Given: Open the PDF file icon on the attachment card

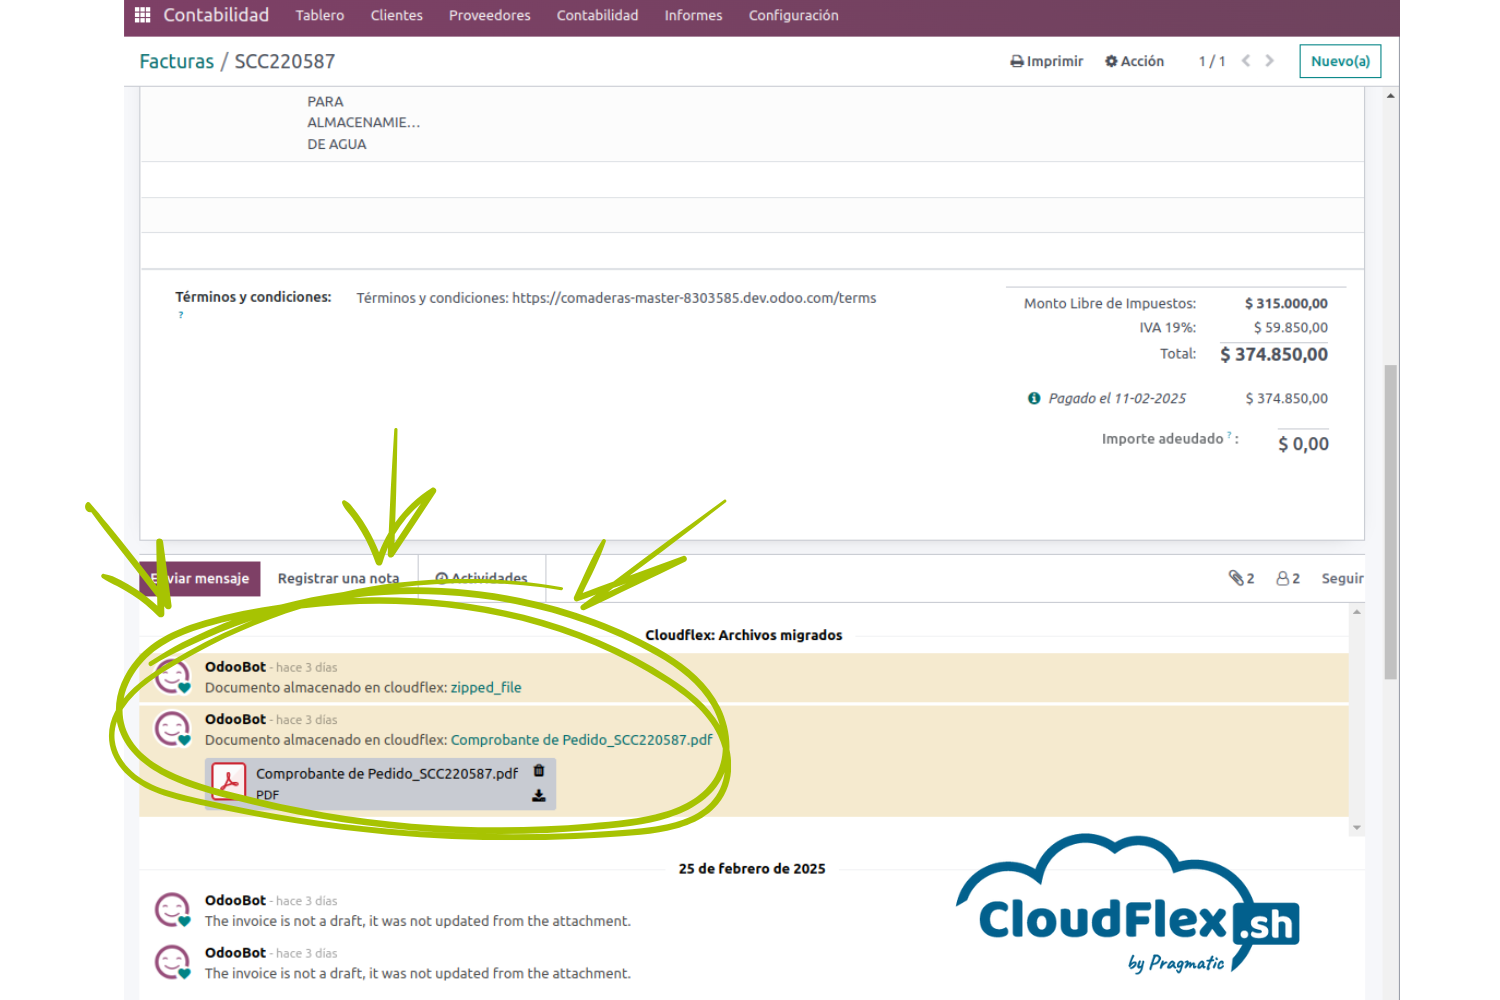Looking at the screenshot, I should (228, 781).
